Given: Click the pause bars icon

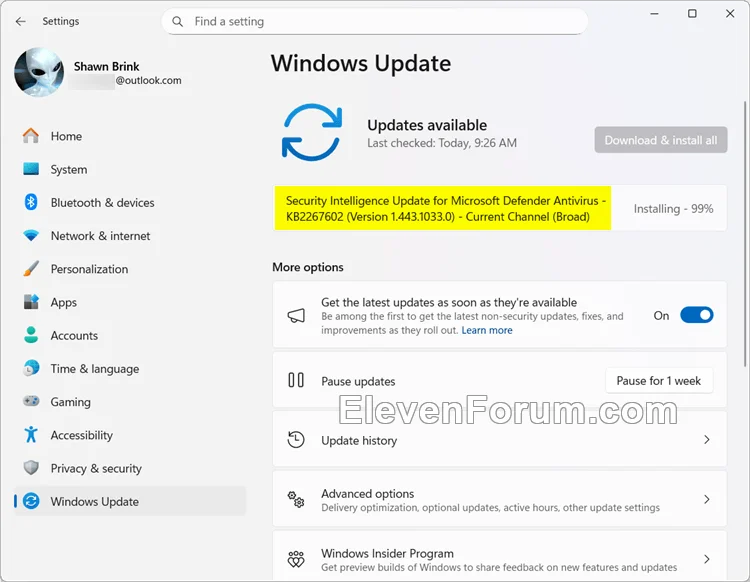Looking at the screenshot, I should 296,381.
